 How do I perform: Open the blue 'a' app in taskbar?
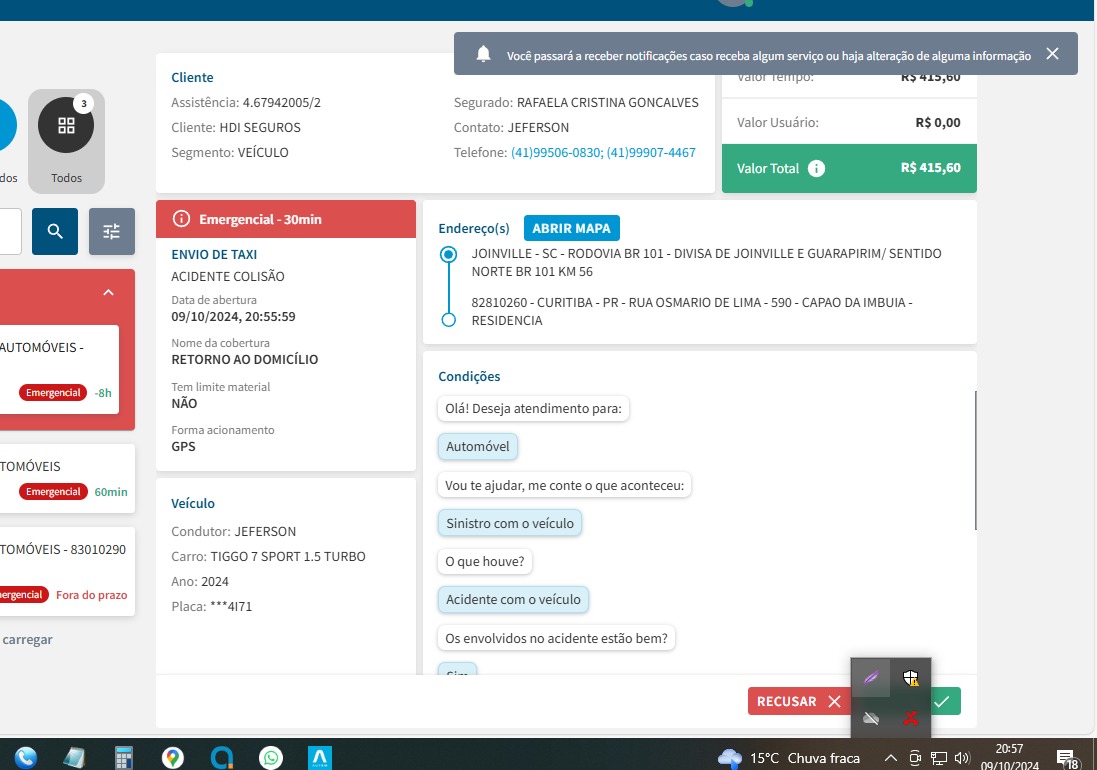pos(222,757)
